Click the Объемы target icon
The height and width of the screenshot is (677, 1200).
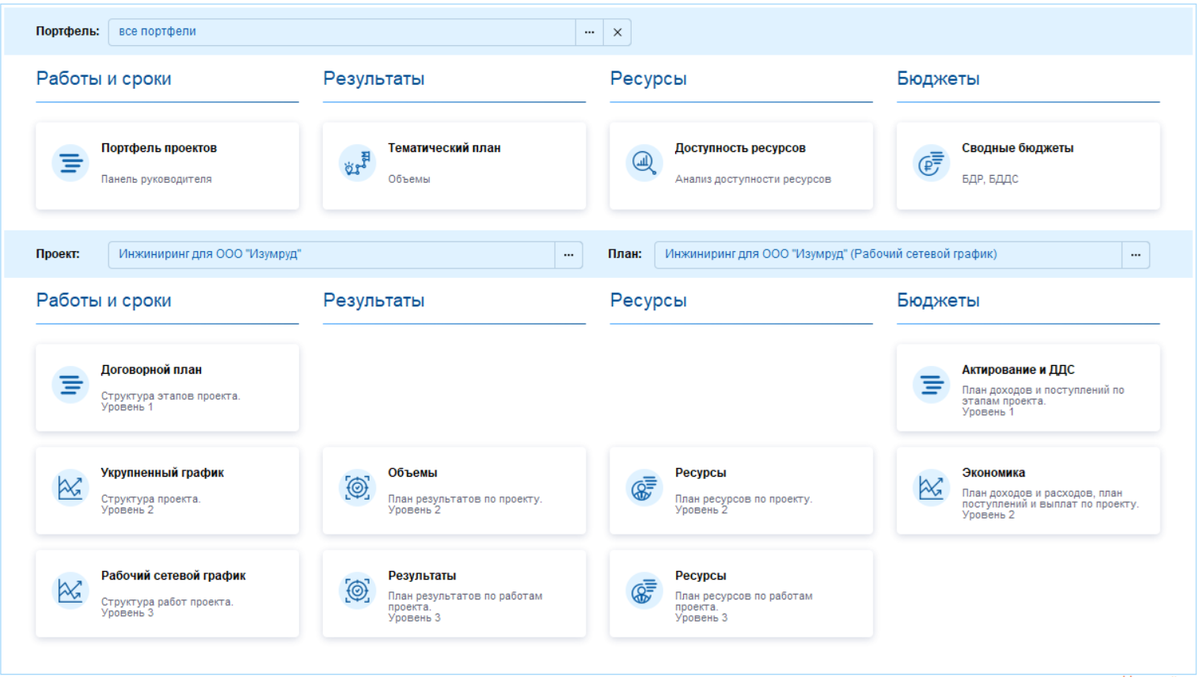click(x=357, y=488)
